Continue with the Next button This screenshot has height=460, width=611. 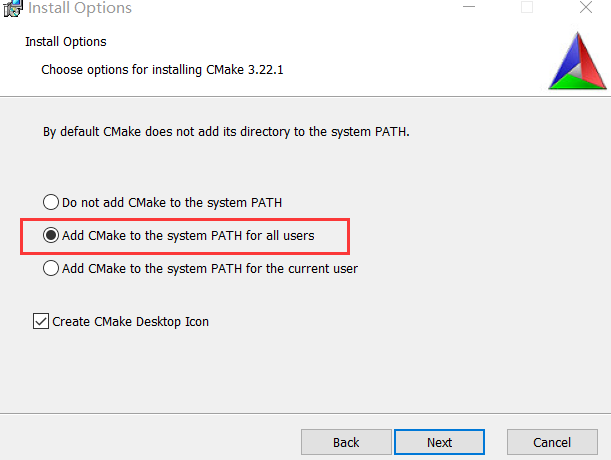click(439, 442)
